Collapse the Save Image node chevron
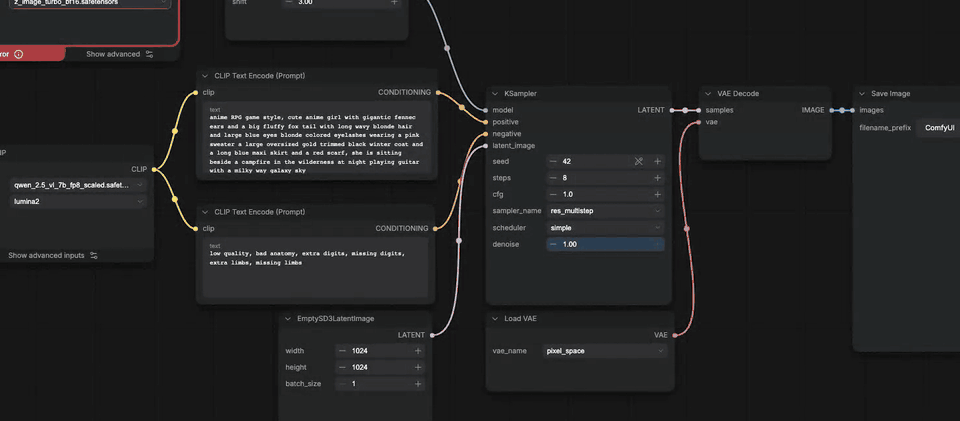The width and height of the screenshot is (960, 421). [x=862, y=94]
